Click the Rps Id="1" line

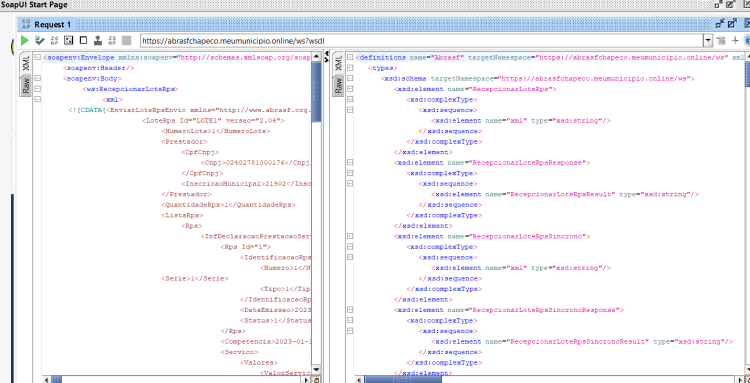click(246, 247)
